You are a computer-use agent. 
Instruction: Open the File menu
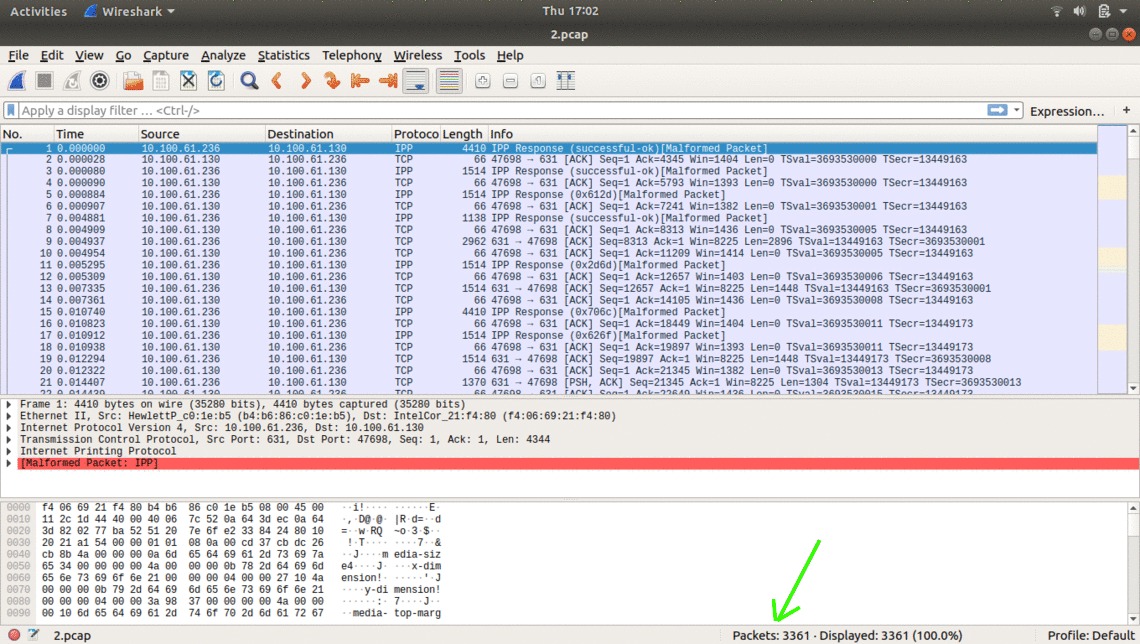coord(18,55)
